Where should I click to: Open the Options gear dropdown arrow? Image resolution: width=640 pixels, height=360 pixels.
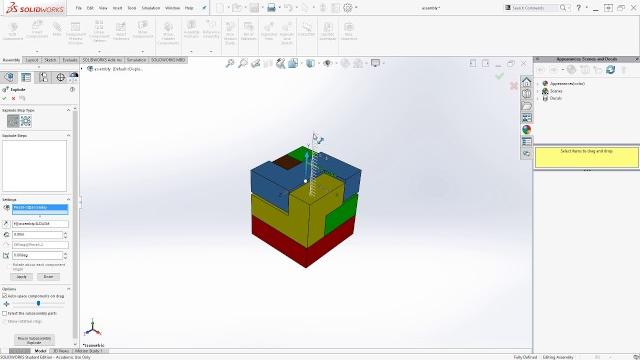(x=356, y=8)
